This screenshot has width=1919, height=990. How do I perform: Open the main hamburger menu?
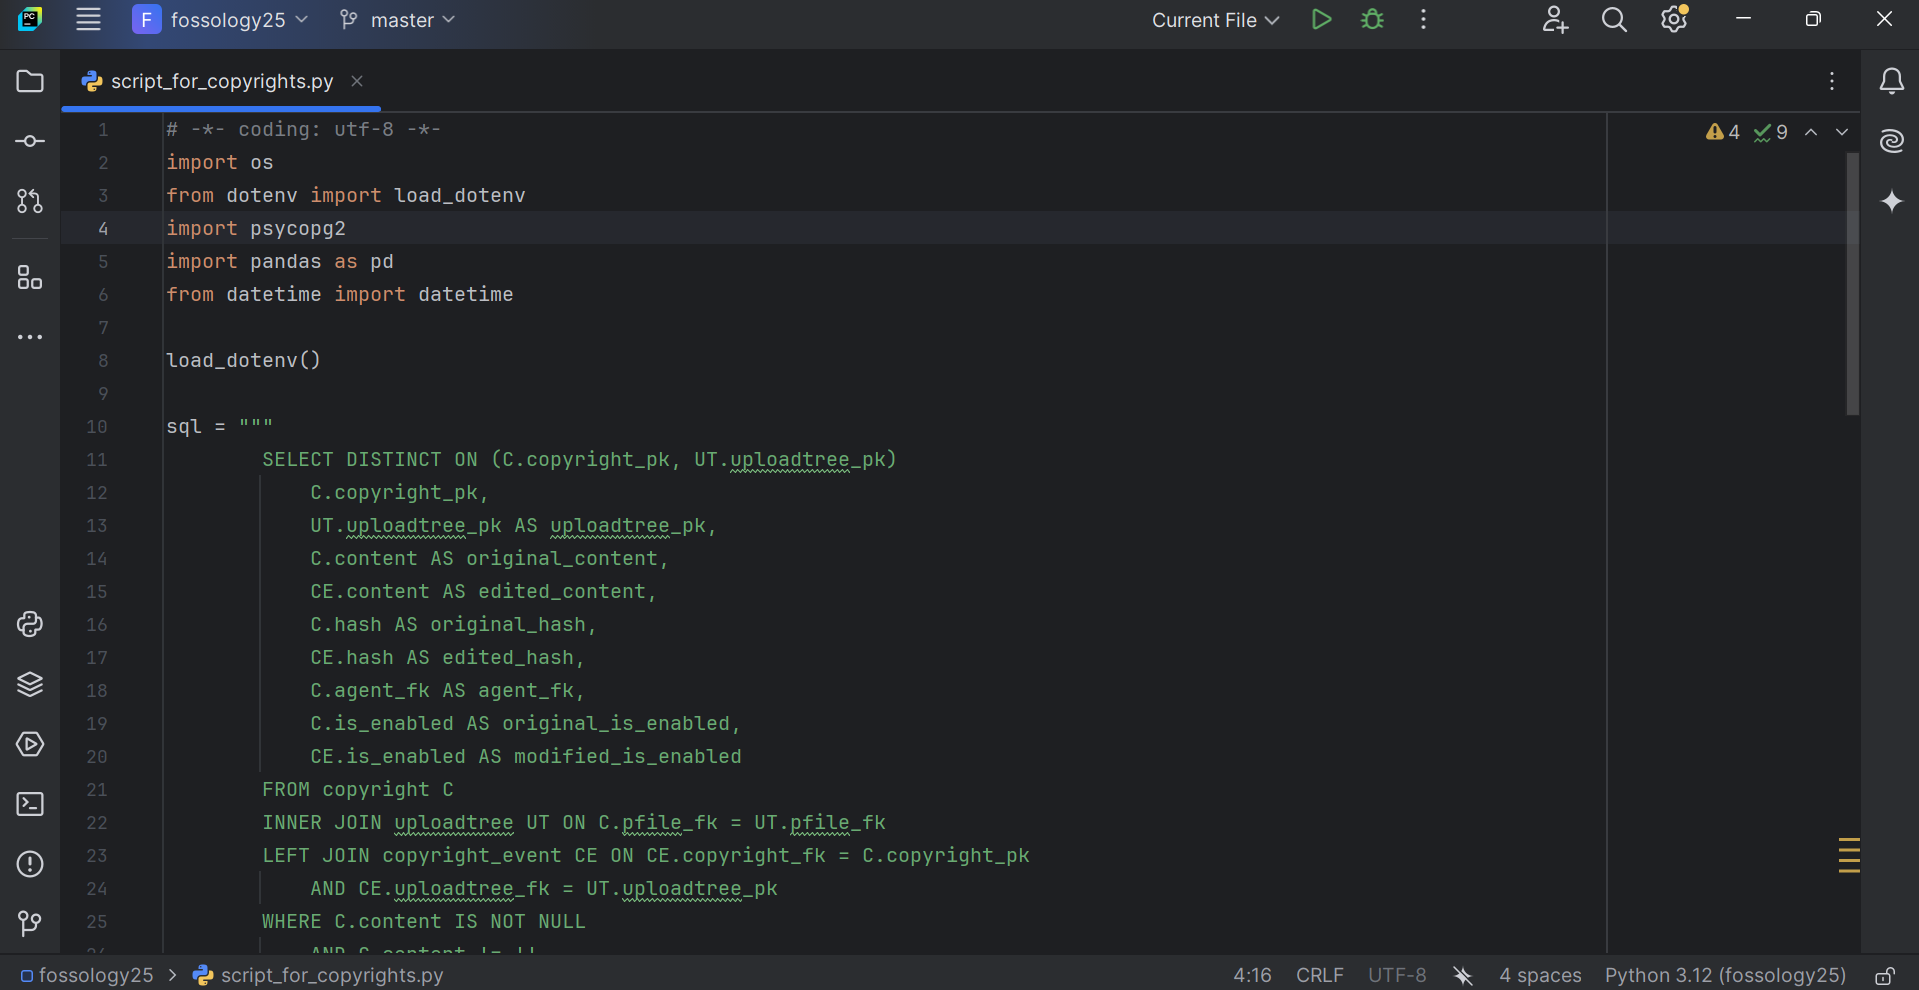pos(88,20)
